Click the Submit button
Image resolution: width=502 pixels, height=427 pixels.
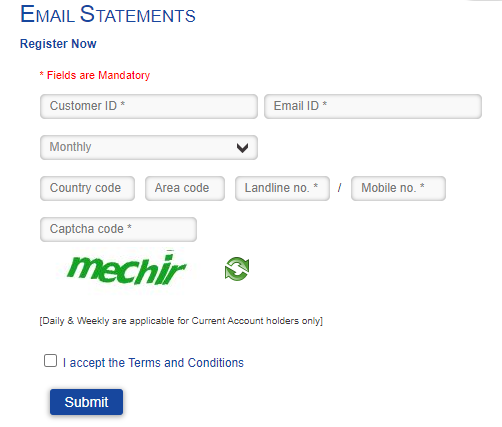click(86, 402)
